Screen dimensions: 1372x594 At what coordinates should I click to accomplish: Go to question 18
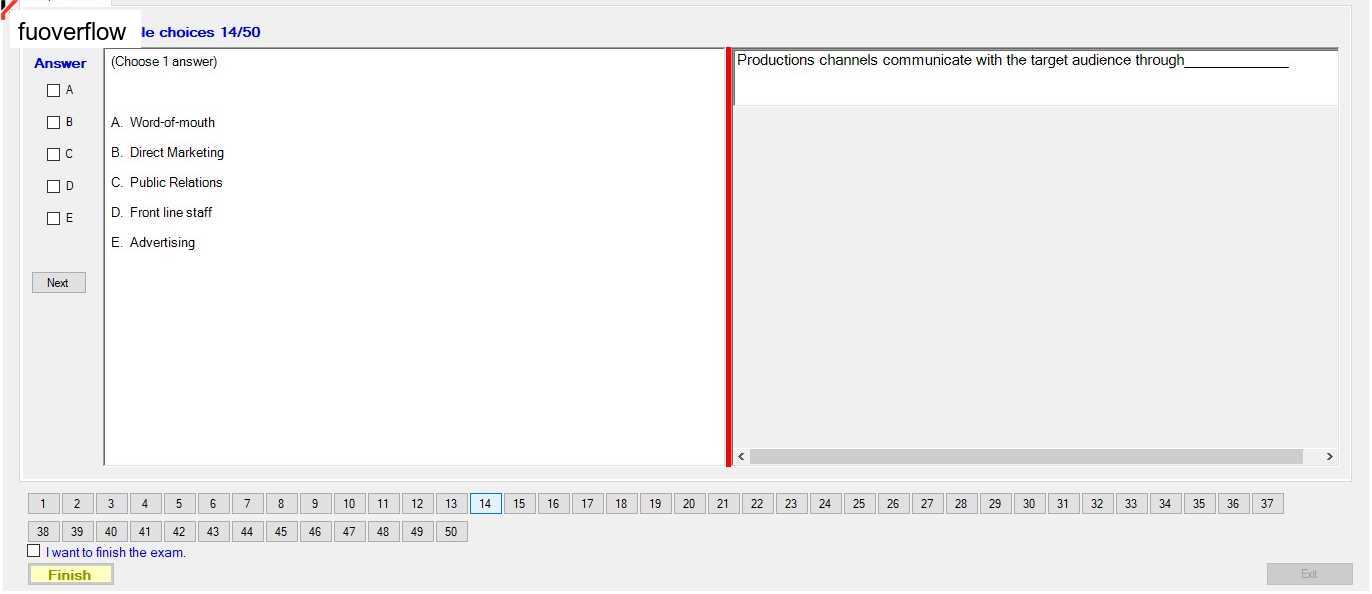pos(621,504)
